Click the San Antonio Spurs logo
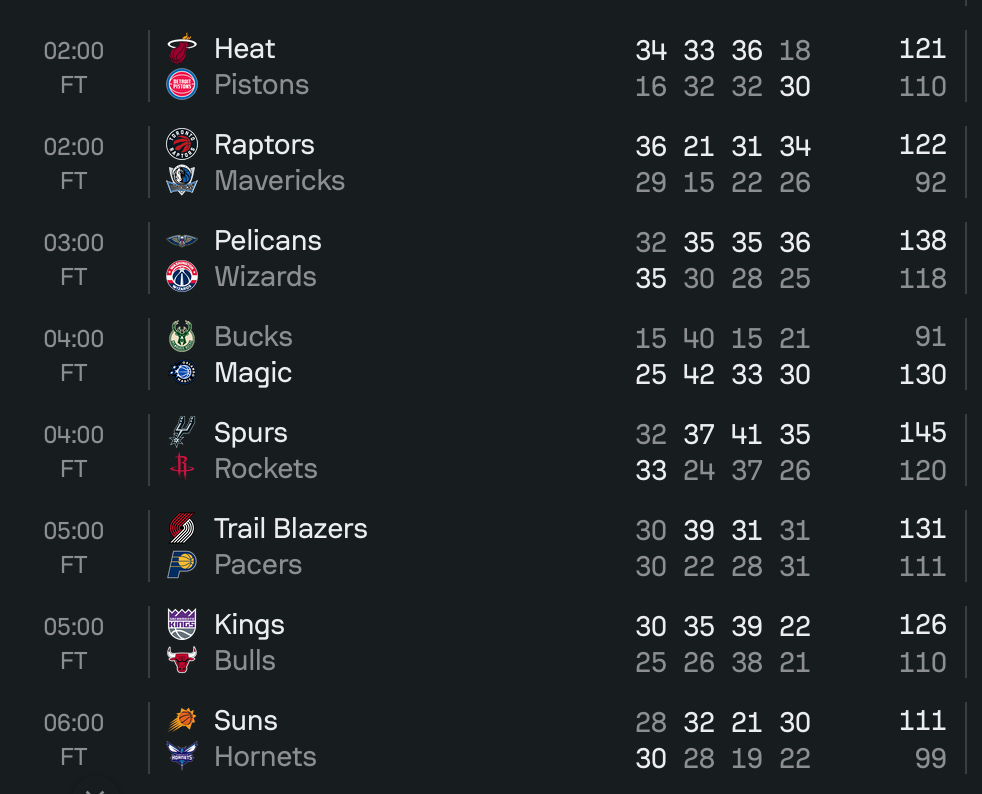 point(182,433)
